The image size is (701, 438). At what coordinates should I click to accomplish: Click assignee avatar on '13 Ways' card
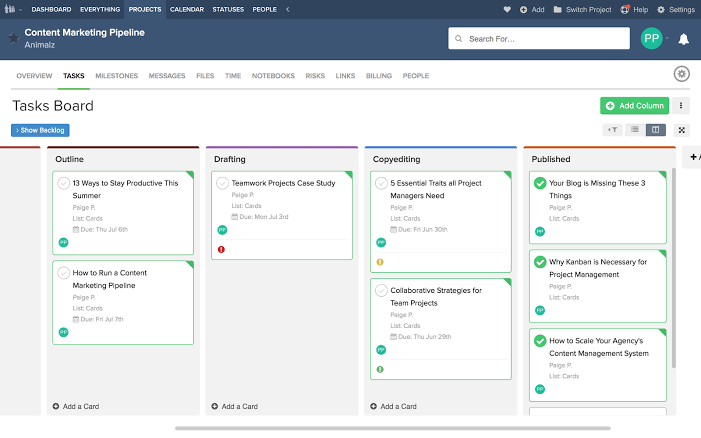click(x=63, y=243)
